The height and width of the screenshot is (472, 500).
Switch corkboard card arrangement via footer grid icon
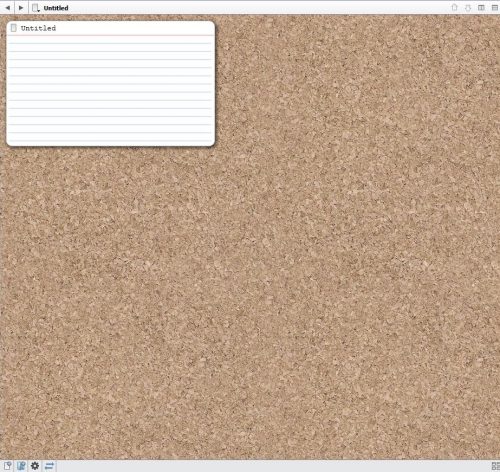click(495, 466)
